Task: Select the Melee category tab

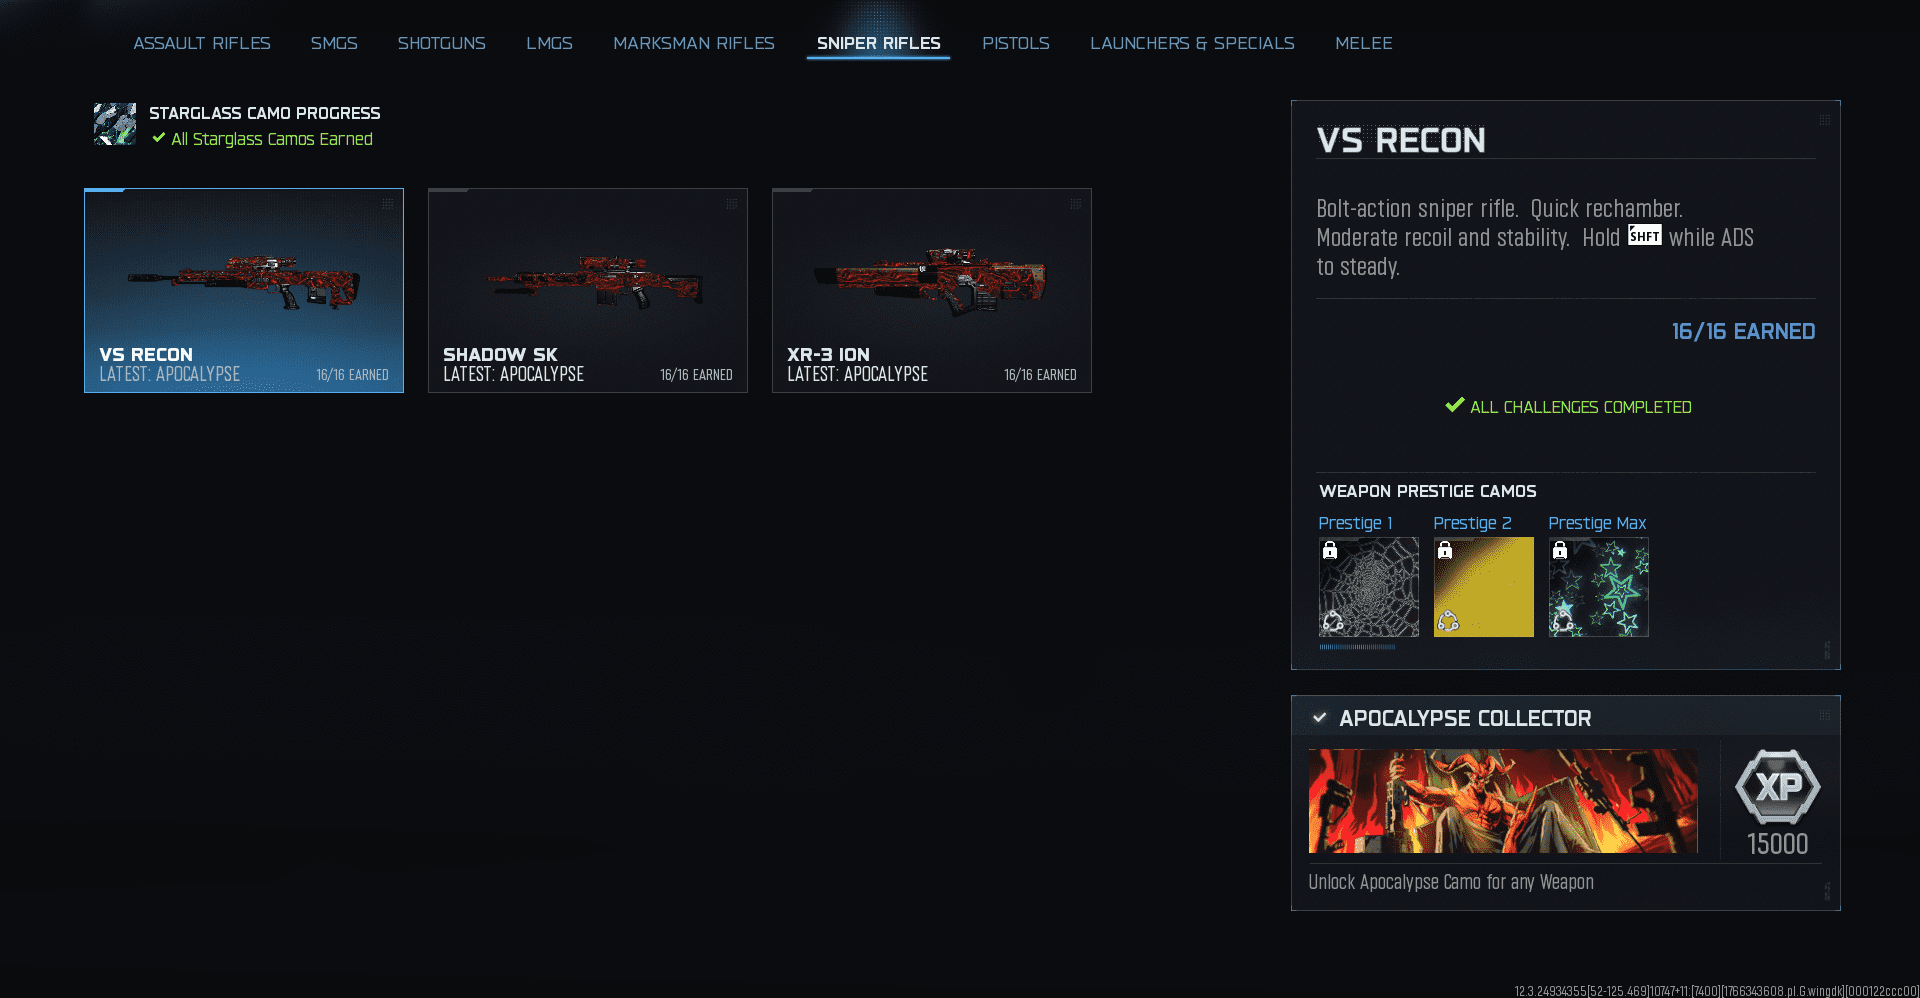Action: 1363,43
